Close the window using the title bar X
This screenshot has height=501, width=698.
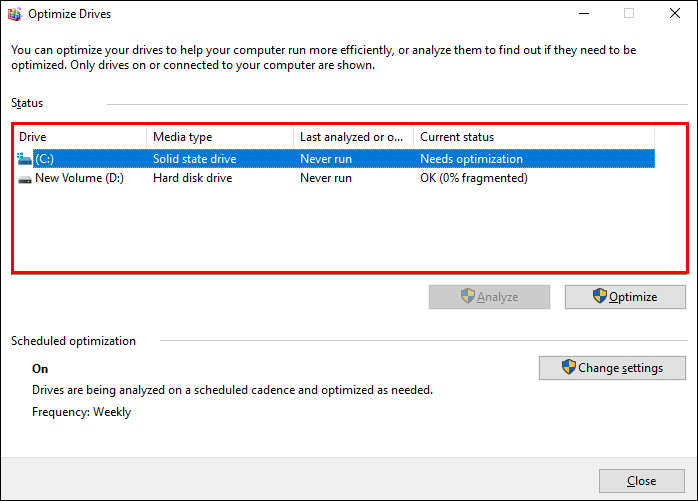(674, 14)
